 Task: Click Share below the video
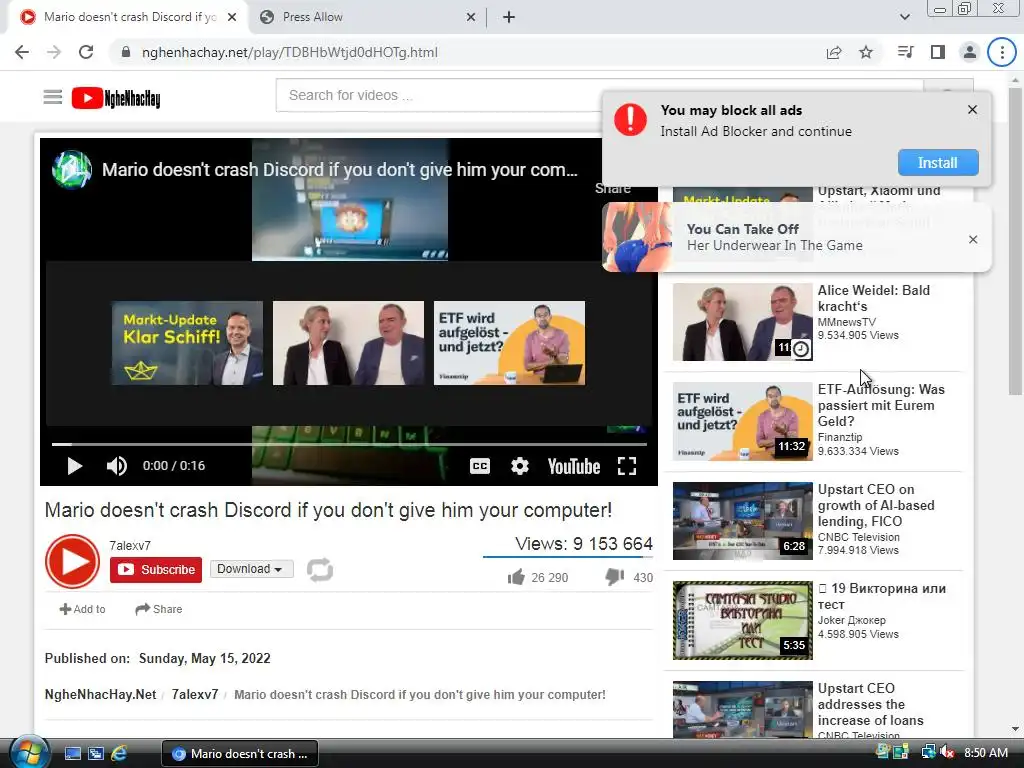pyautogui.click(x=159, y=609)
